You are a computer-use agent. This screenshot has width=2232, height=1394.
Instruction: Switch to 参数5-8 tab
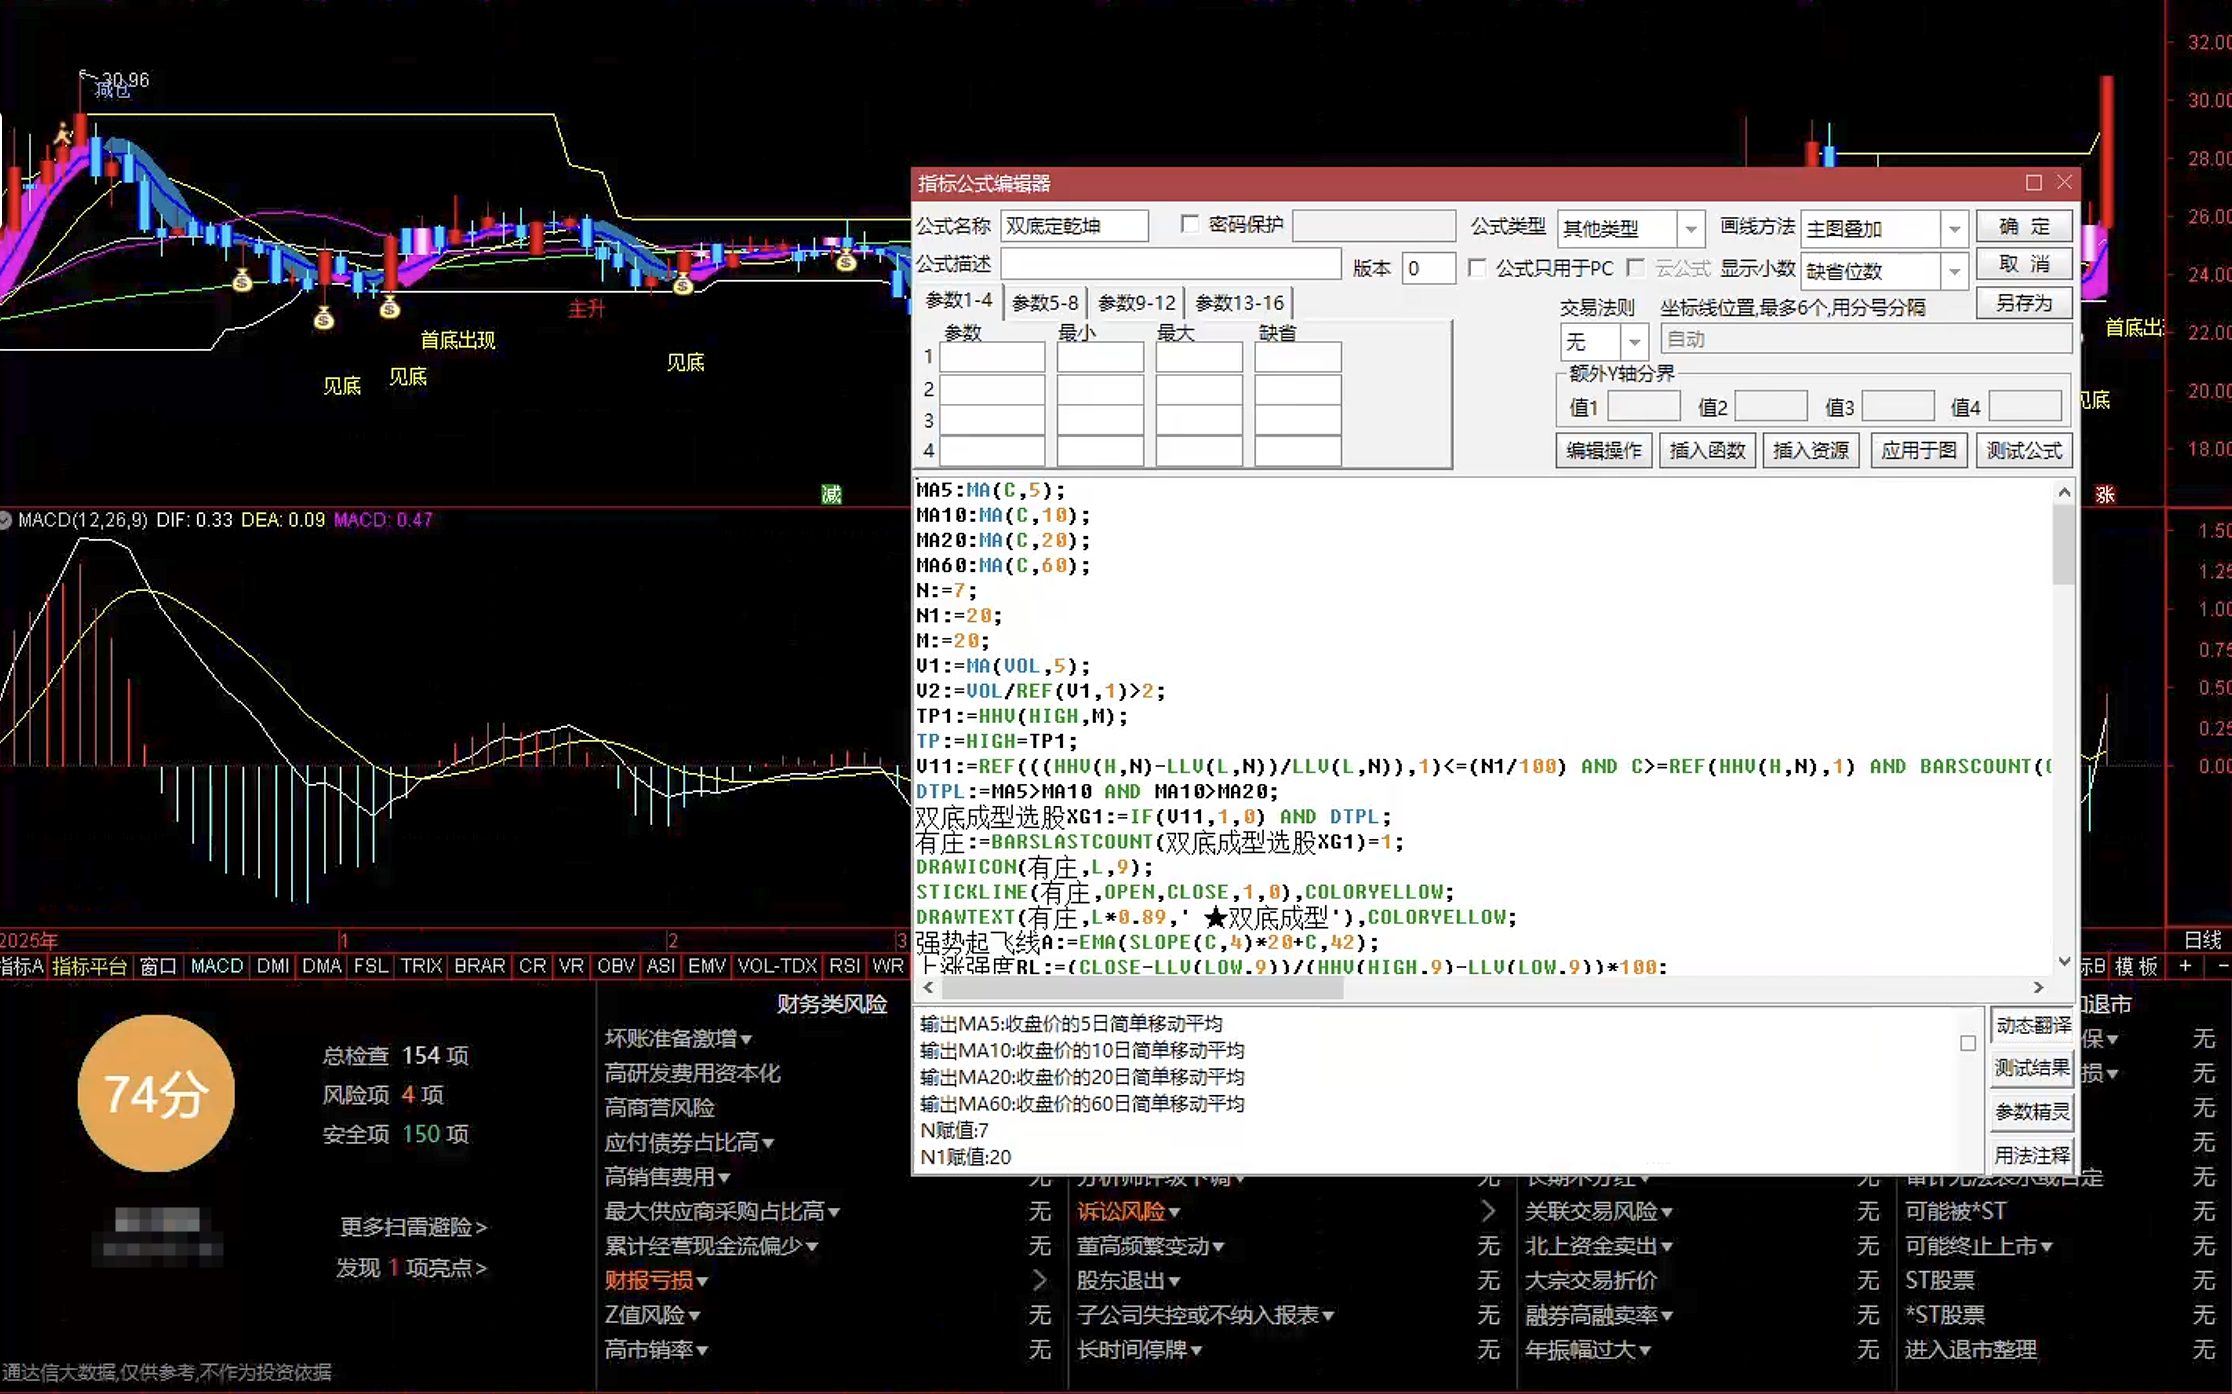coord(1045,302)
